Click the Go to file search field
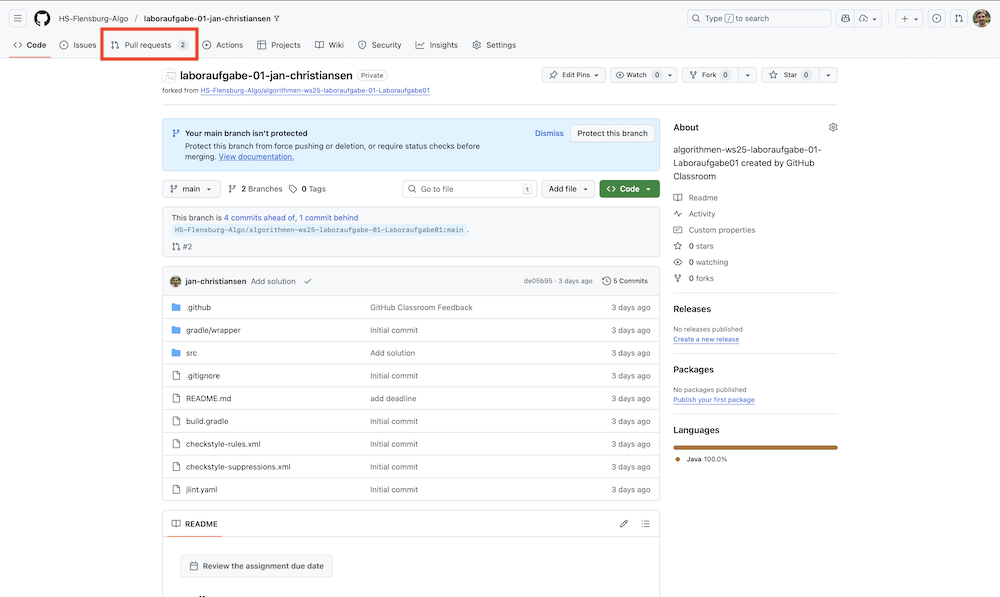The image size is (1000, 597). click(x=468, y=189)
